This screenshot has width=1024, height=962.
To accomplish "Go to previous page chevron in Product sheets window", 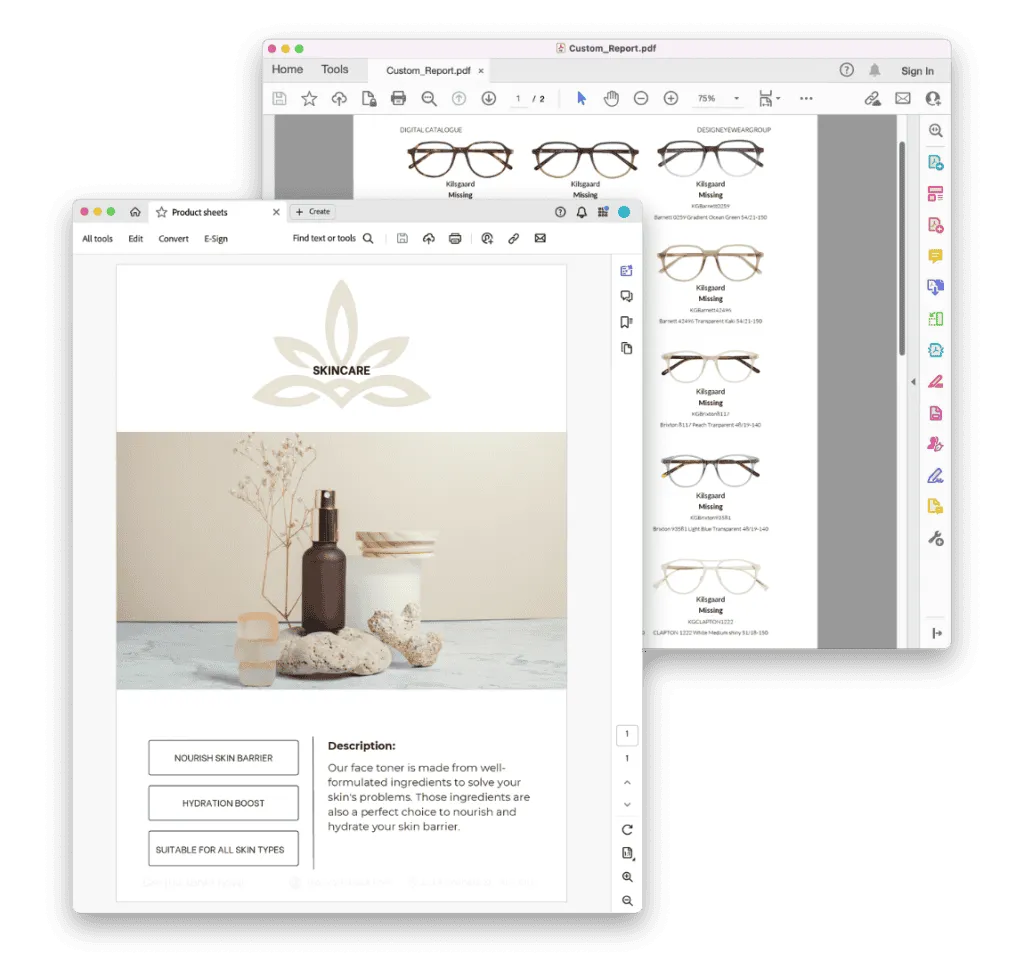I will [627, 782].
